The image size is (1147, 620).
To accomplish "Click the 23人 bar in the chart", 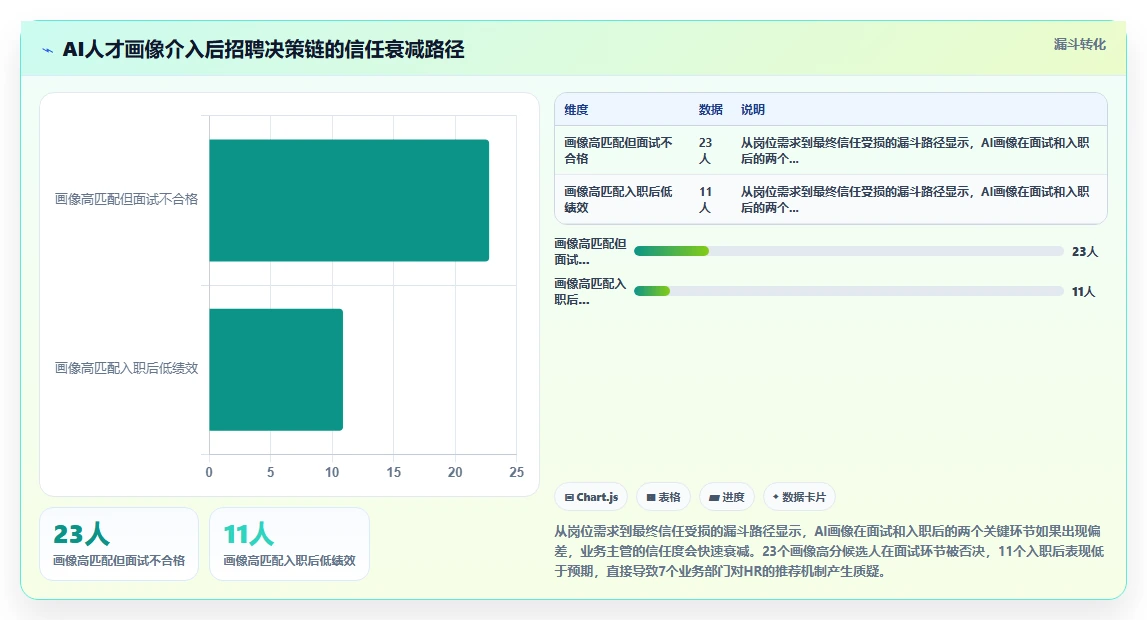I will [x=349, y=200].
